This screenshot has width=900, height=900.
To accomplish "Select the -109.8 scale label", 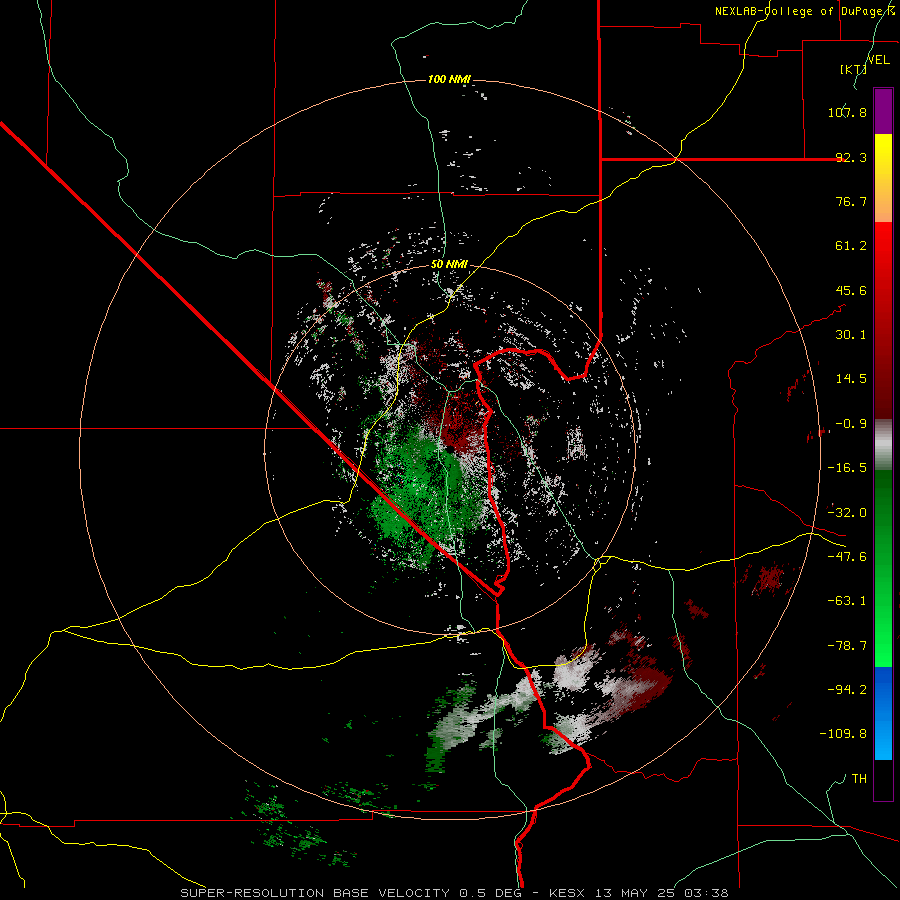I will (x=843, y=734).
